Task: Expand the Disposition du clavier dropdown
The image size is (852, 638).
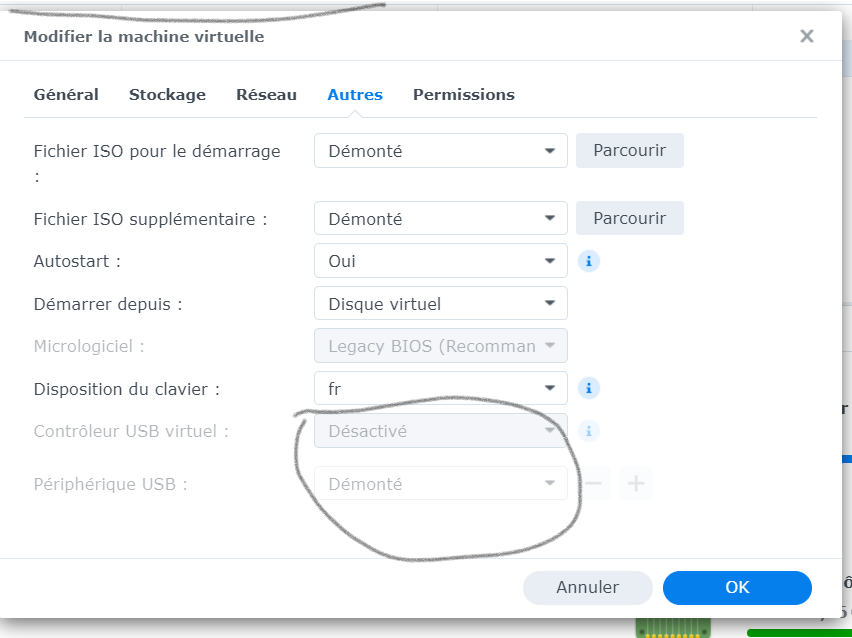Action: [x=440, y=388]
